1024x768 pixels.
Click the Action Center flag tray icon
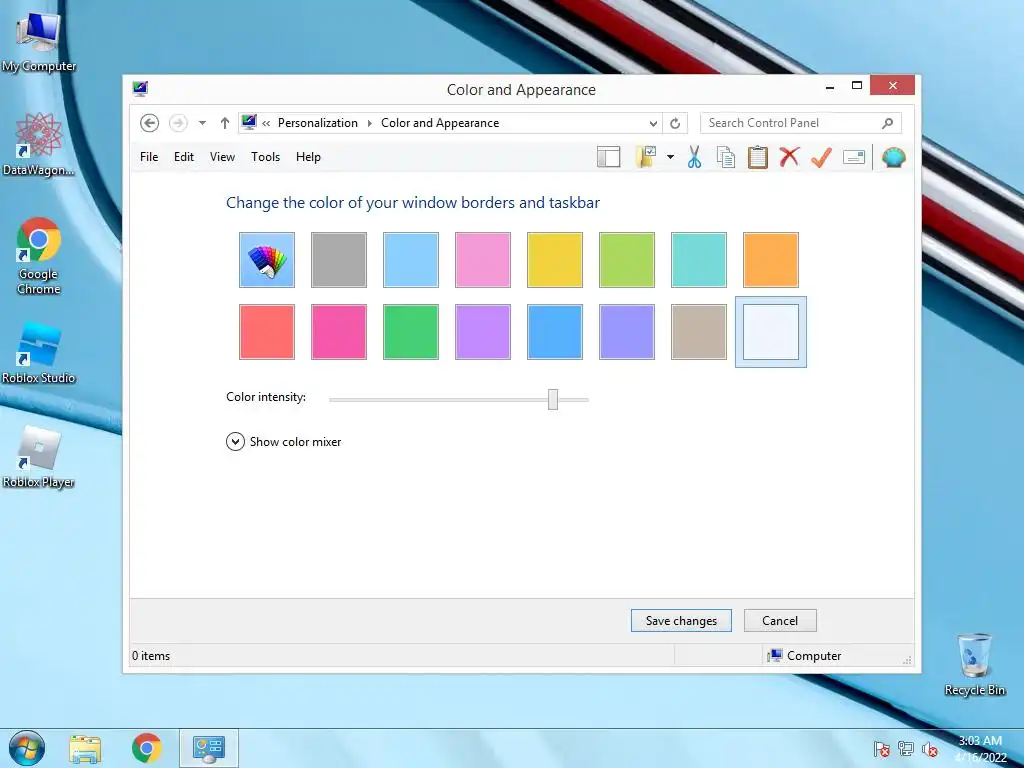pos(881,749)
